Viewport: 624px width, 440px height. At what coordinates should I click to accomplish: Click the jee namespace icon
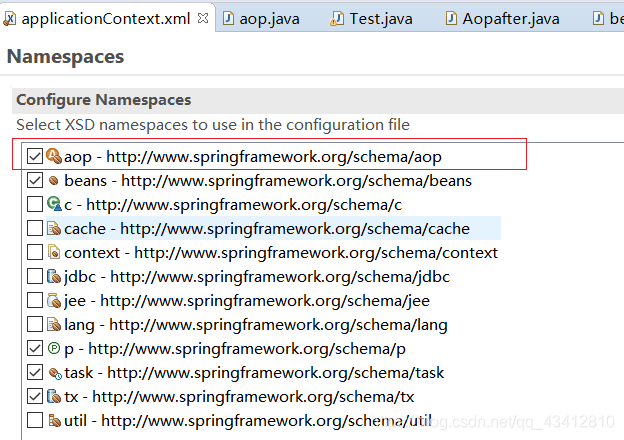(x=54, y=300)
